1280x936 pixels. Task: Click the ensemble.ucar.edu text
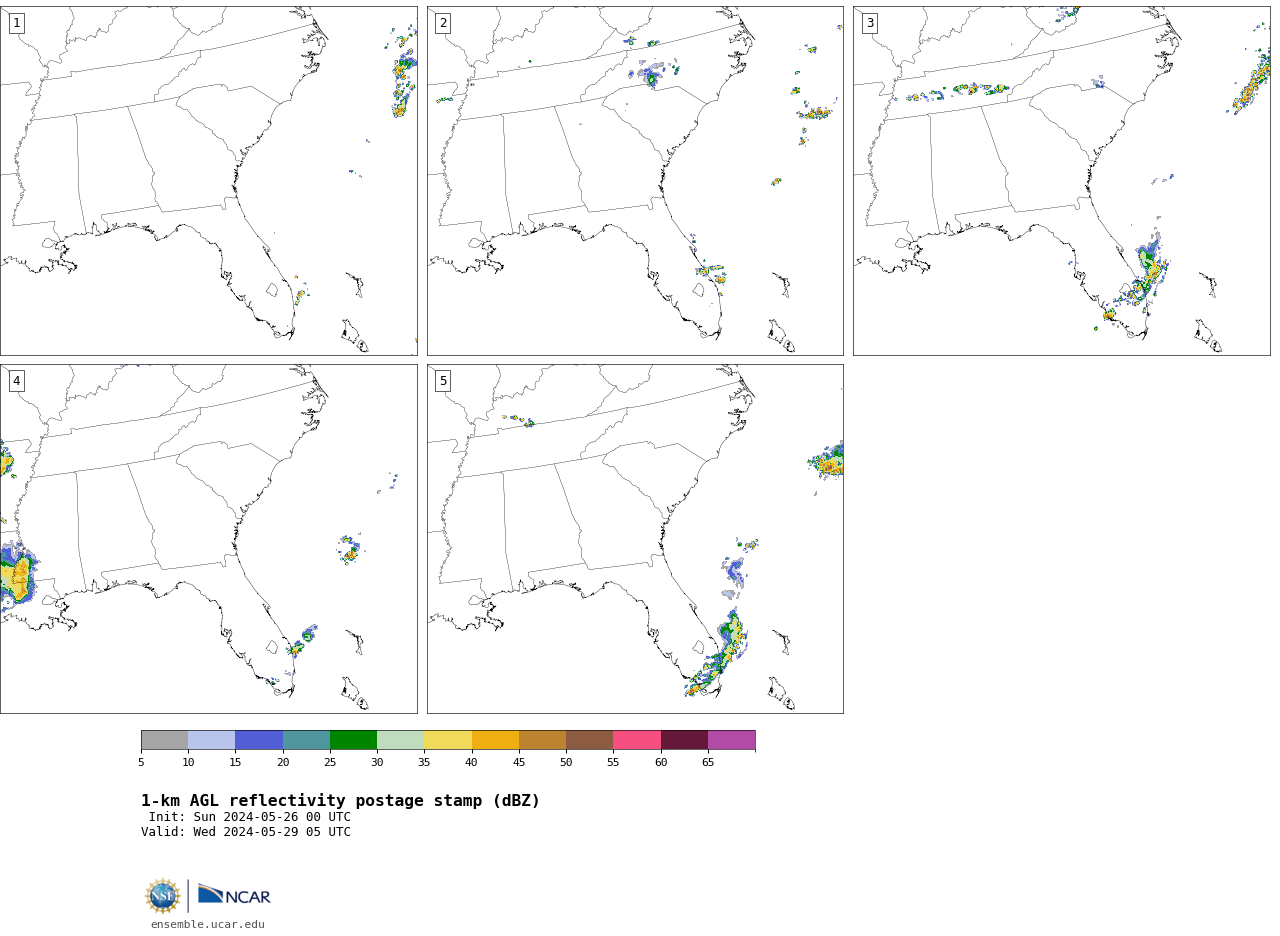click(208, 925)
